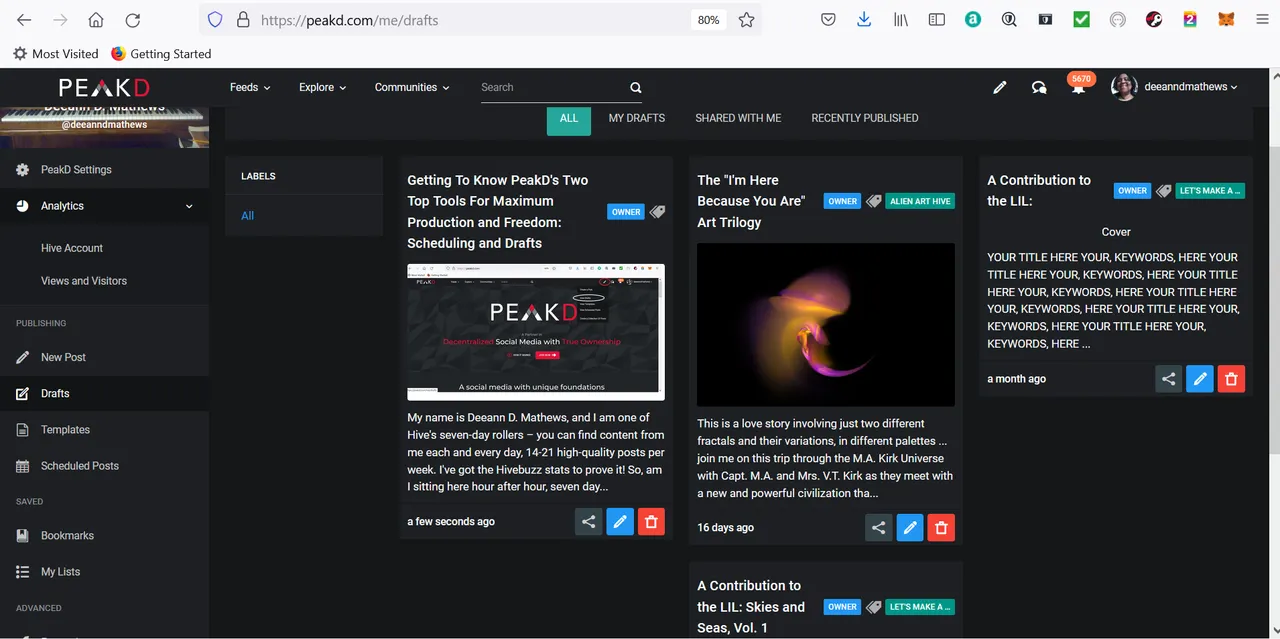This screenshot has width=1280, height=639.
Task: Switch to RECENTLY PUBLISHED tab
Action: [865, 118]
